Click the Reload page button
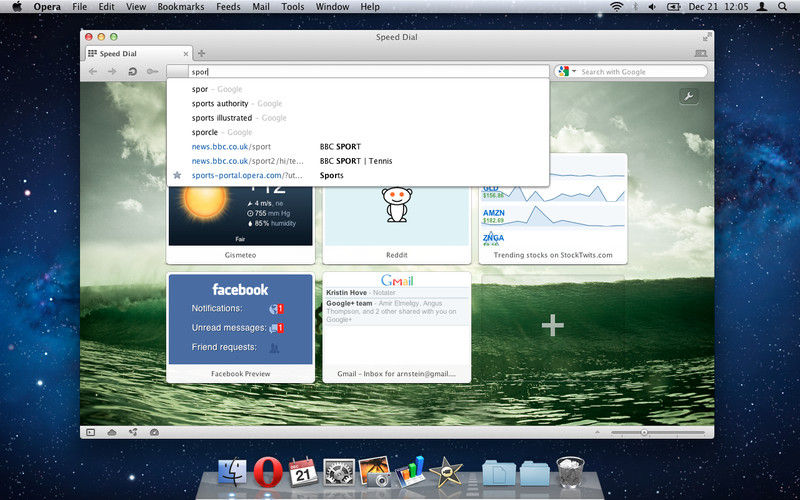Screen dimensions: 800x500 click(132, 72)
